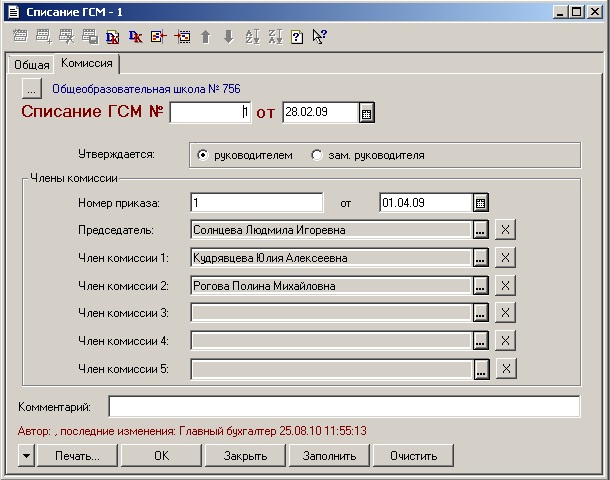Clear Член комиссии 2 with X button
Image resolution: width=610 pixels, height=480 pixels.
pyautogui.click(x=506, y=286)
